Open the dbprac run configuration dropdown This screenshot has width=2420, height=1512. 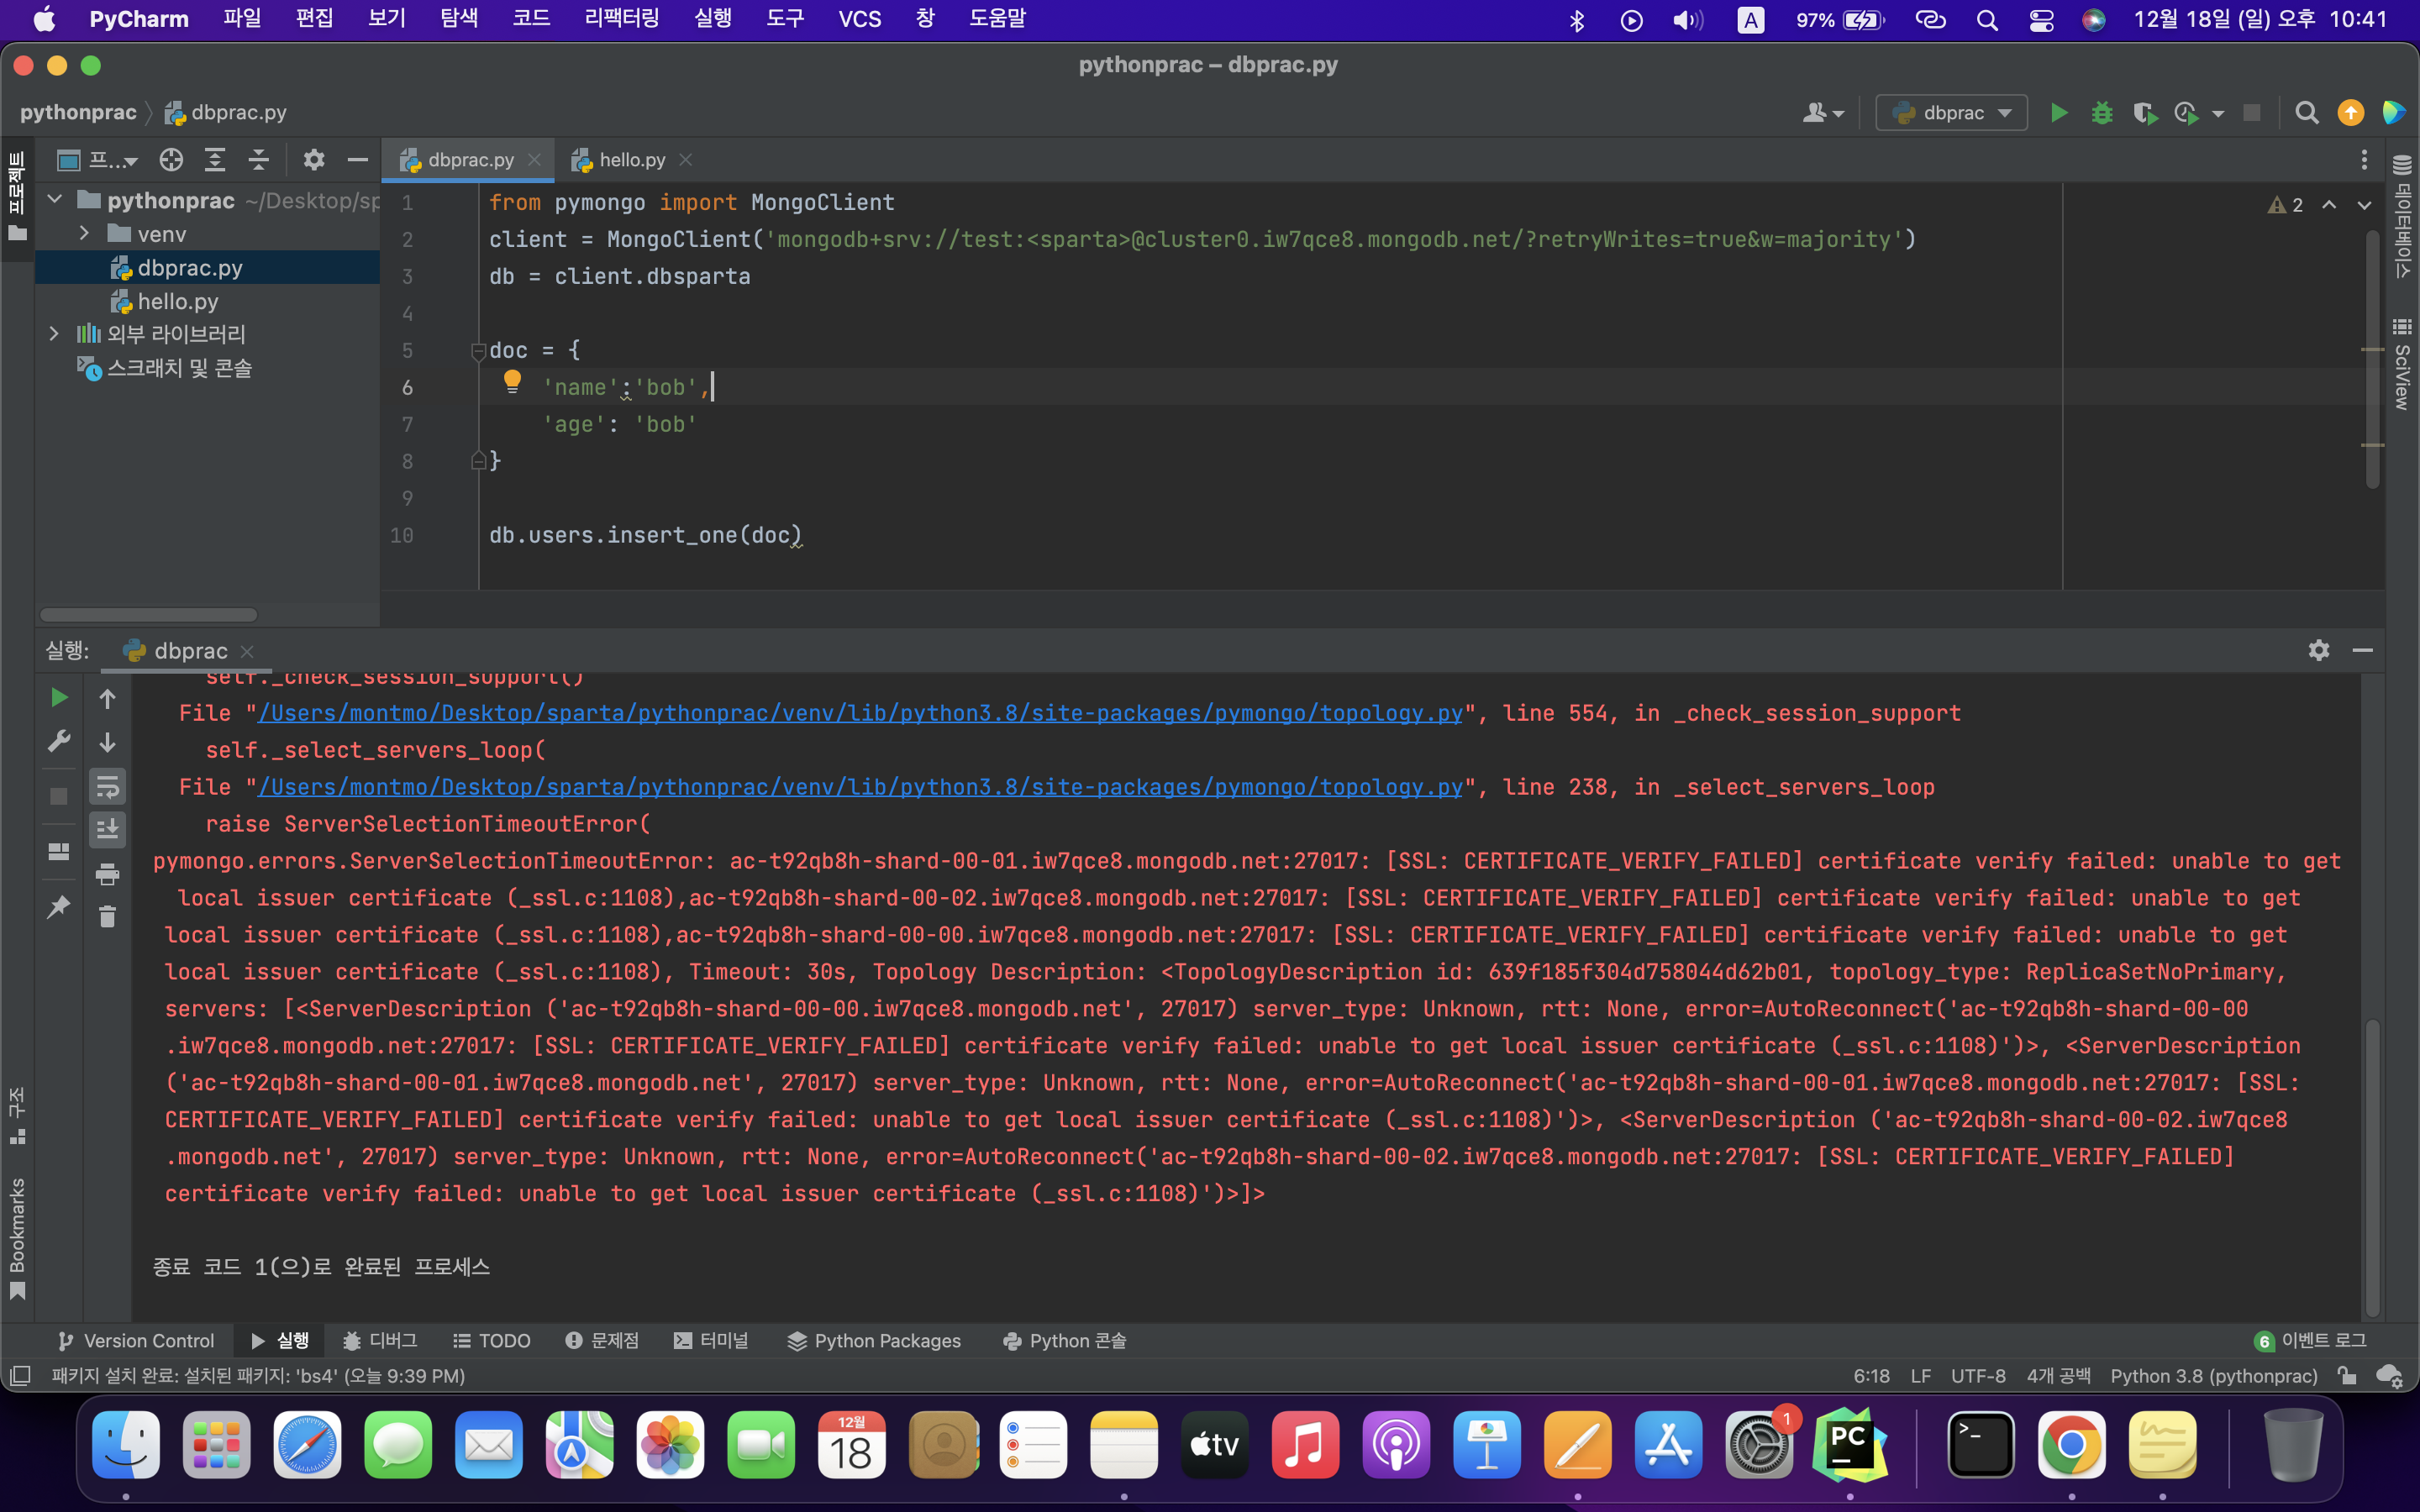click(1951, 113)
